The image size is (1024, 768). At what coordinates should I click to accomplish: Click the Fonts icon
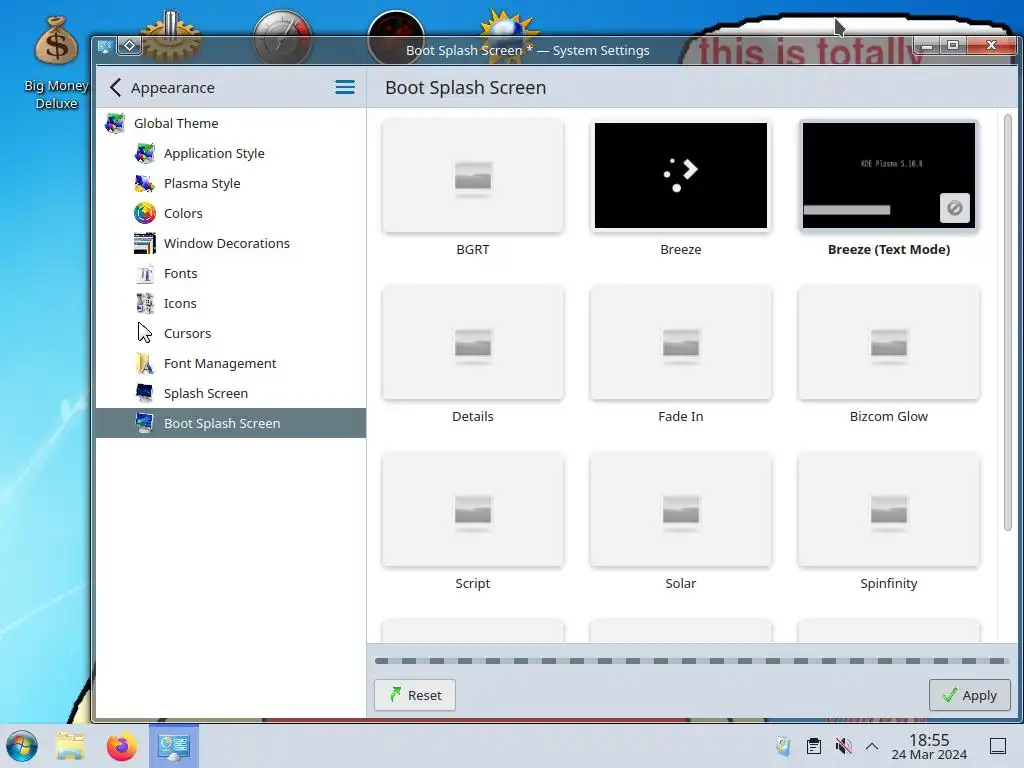(145, 274)
